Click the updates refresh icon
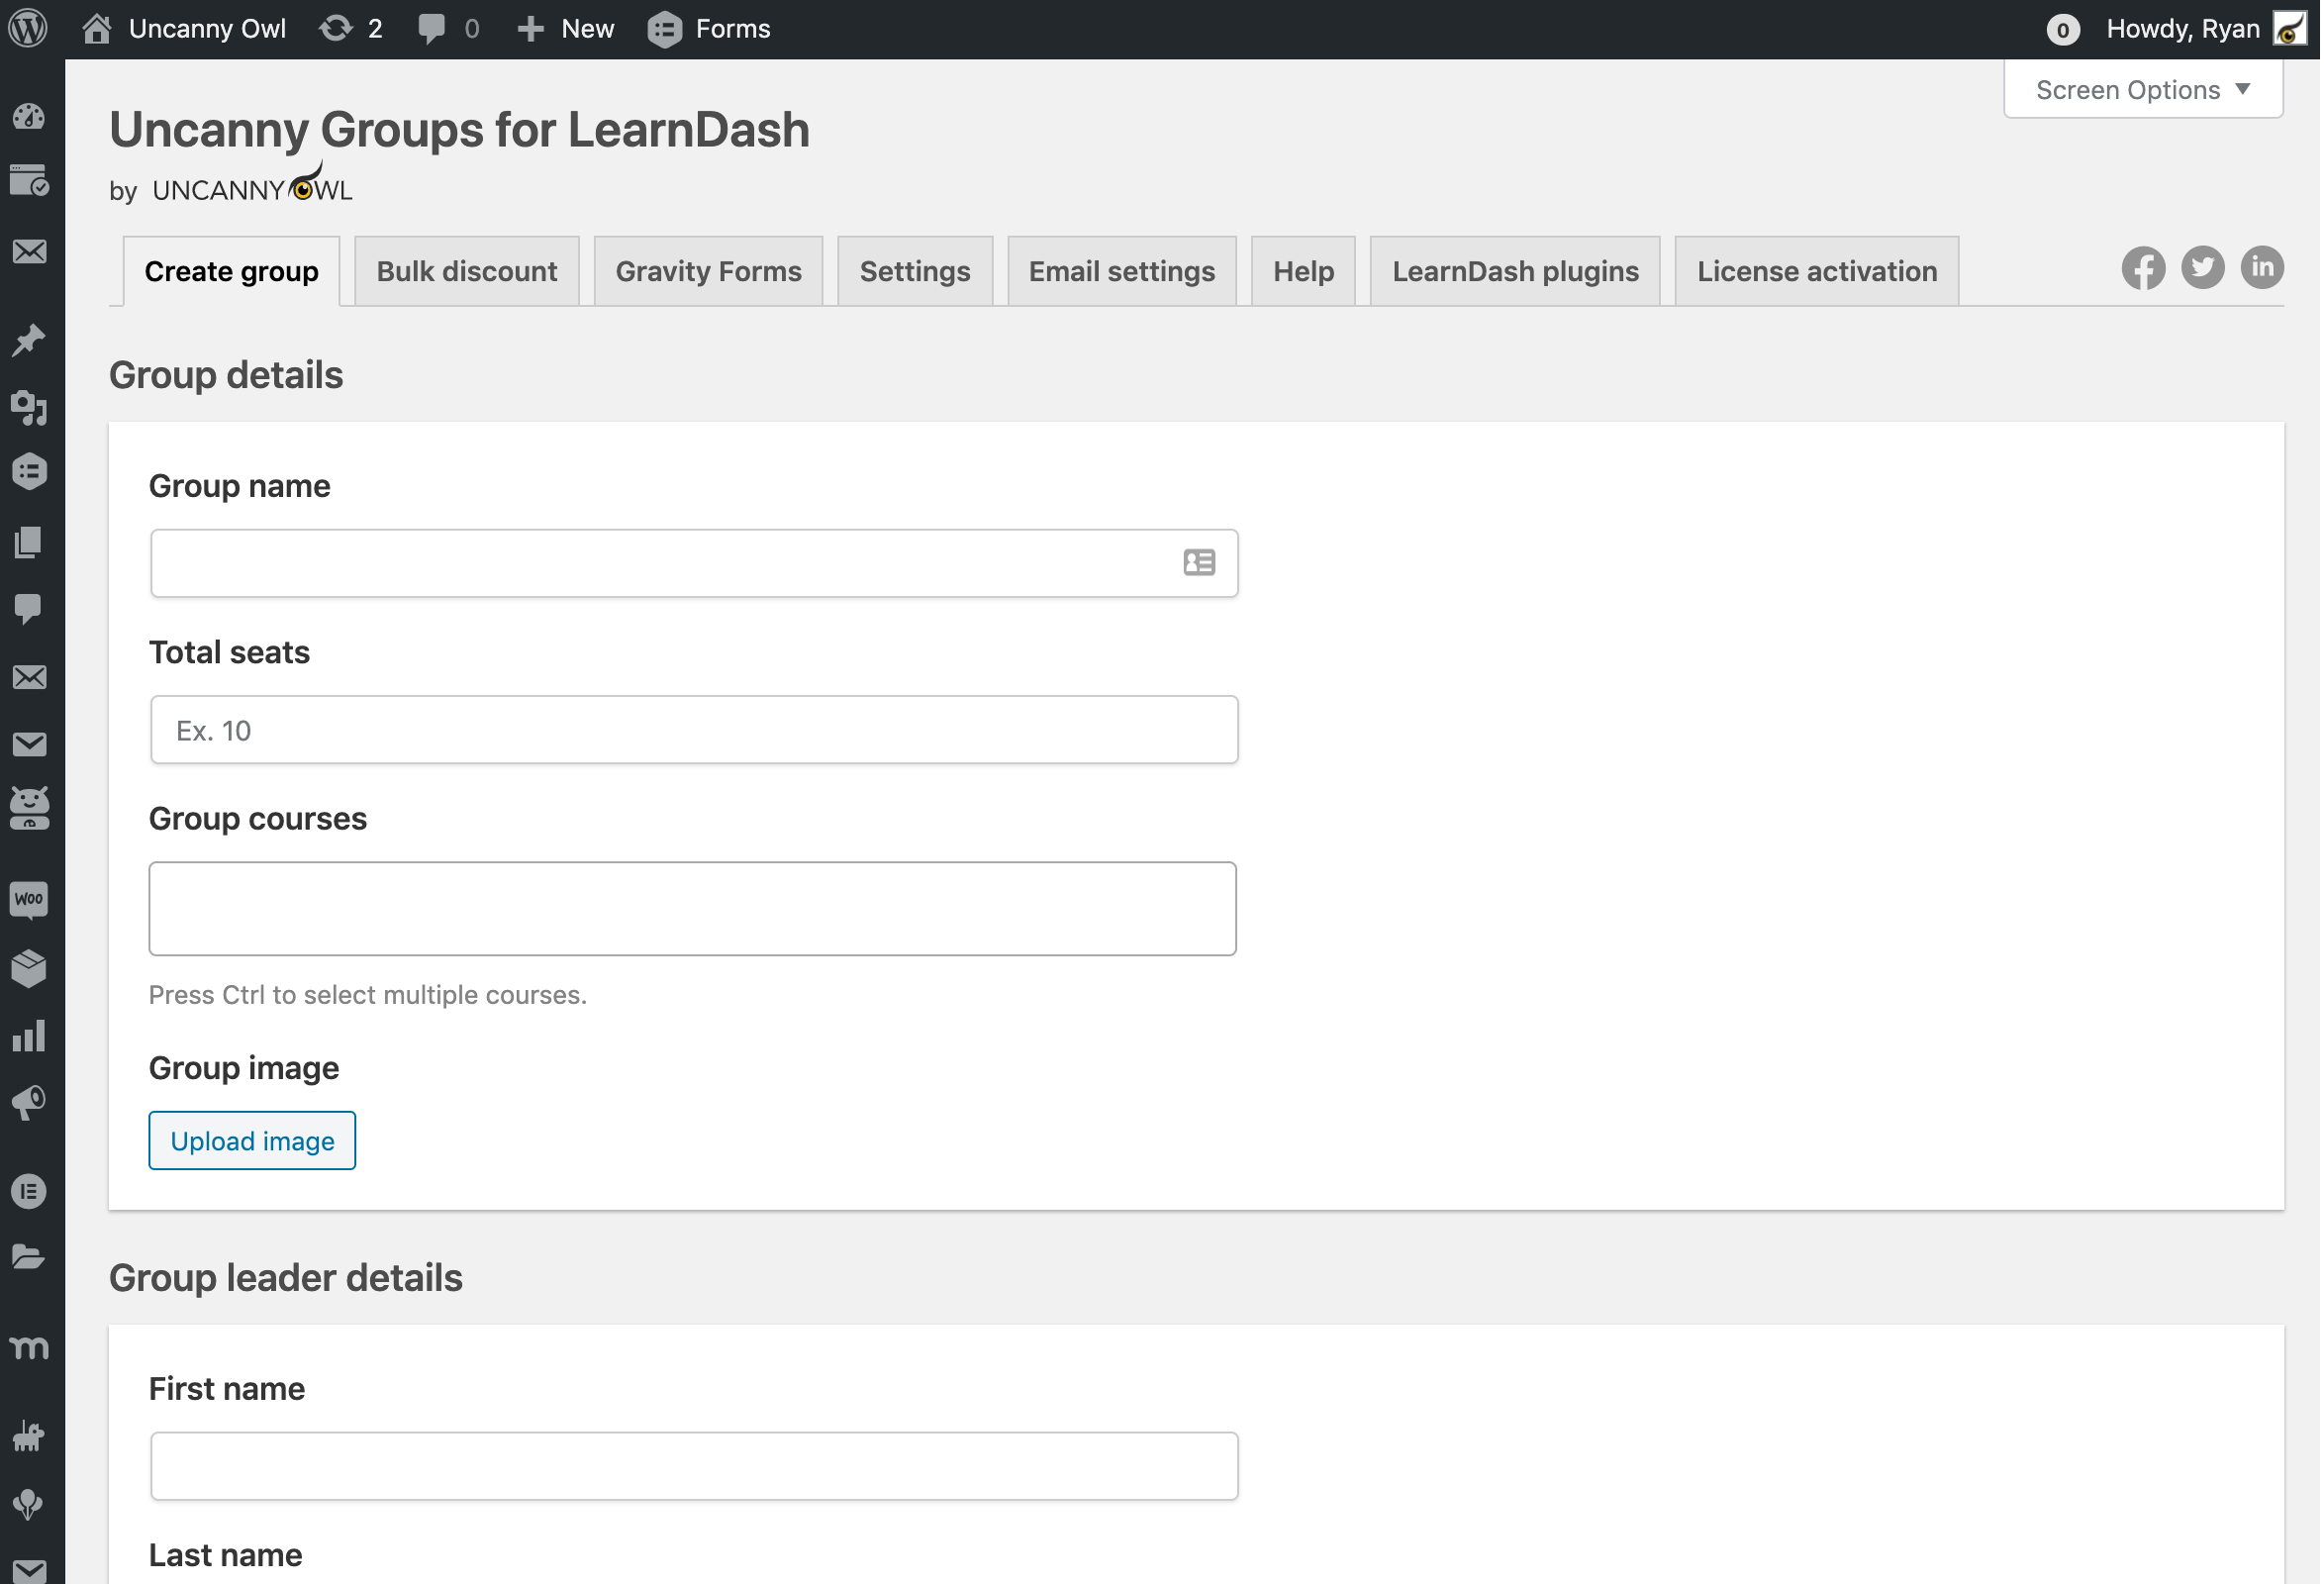The height and width of the screenshot is (1584, 2324). click(x=336, y=28)
